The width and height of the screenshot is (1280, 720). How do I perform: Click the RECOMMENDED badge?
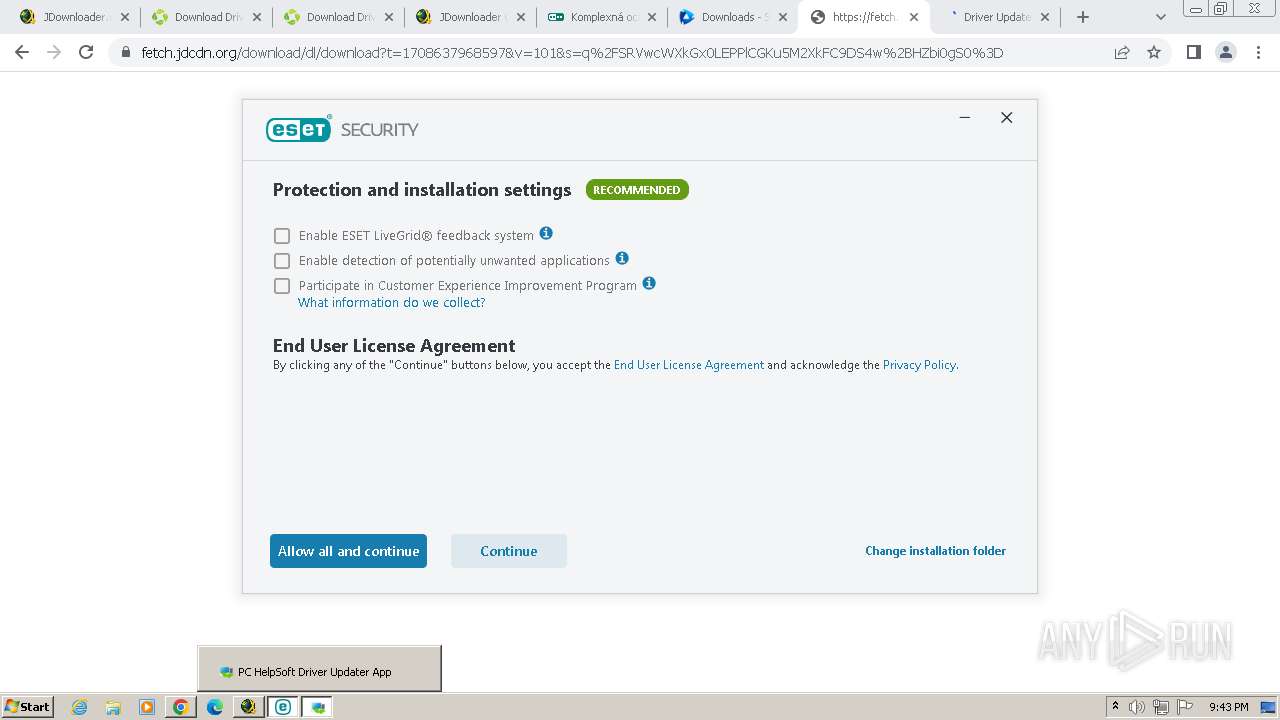click(637, 190)
